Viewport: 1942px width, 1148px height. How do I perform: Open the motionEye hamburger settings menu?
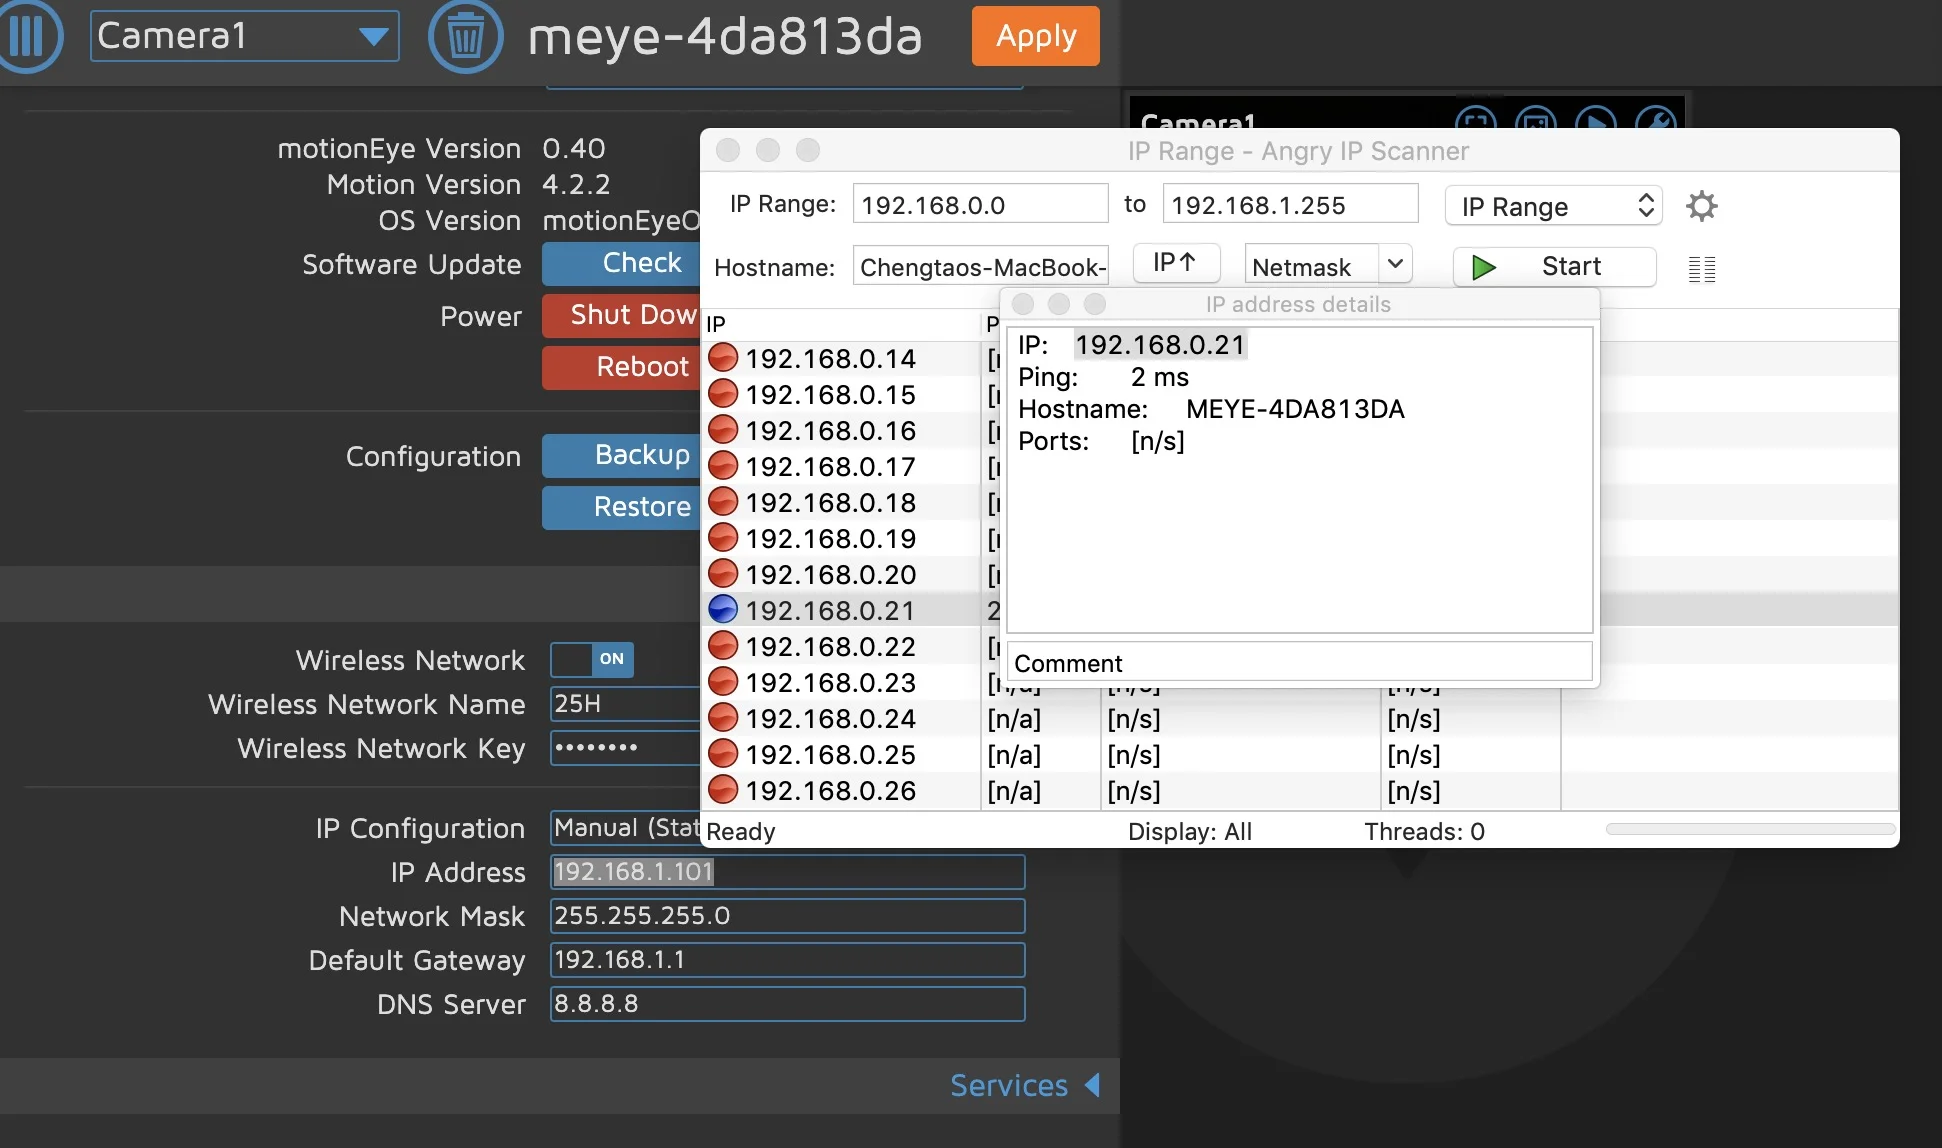(28, 36)
